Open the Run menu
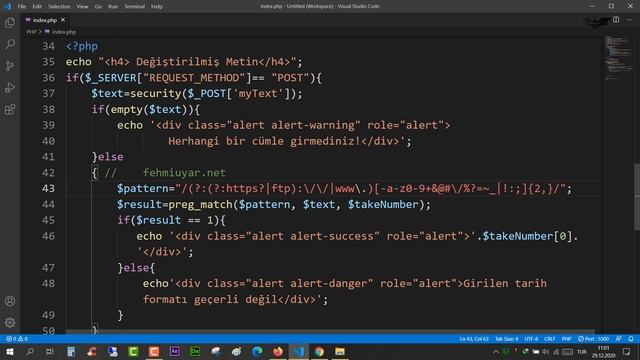Image resolution: width=640 pixels, height=360 pixels. pos(113,6)
